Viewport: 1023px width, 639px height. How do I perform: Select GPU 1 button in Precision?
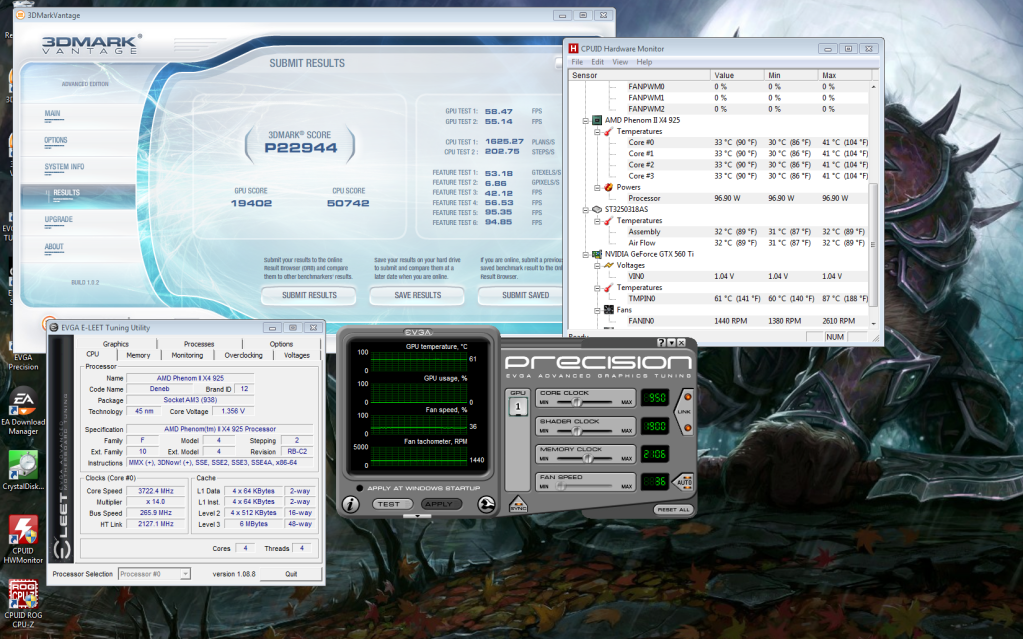click(518, 407)
